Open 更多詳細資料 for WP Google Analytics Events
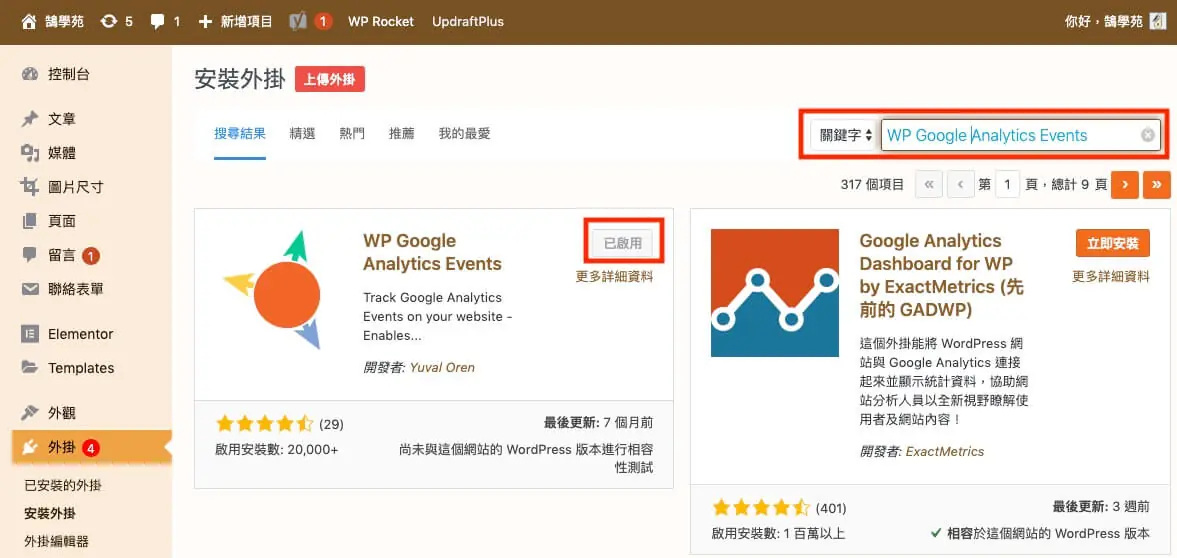1177x558 pixels. pos(615,276)
